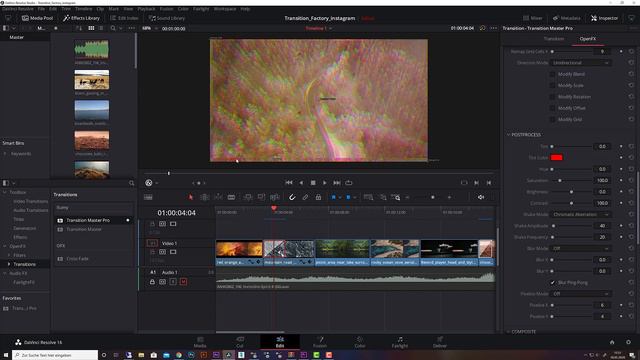Click the Timeline View Options icon

tap(148, 197)
